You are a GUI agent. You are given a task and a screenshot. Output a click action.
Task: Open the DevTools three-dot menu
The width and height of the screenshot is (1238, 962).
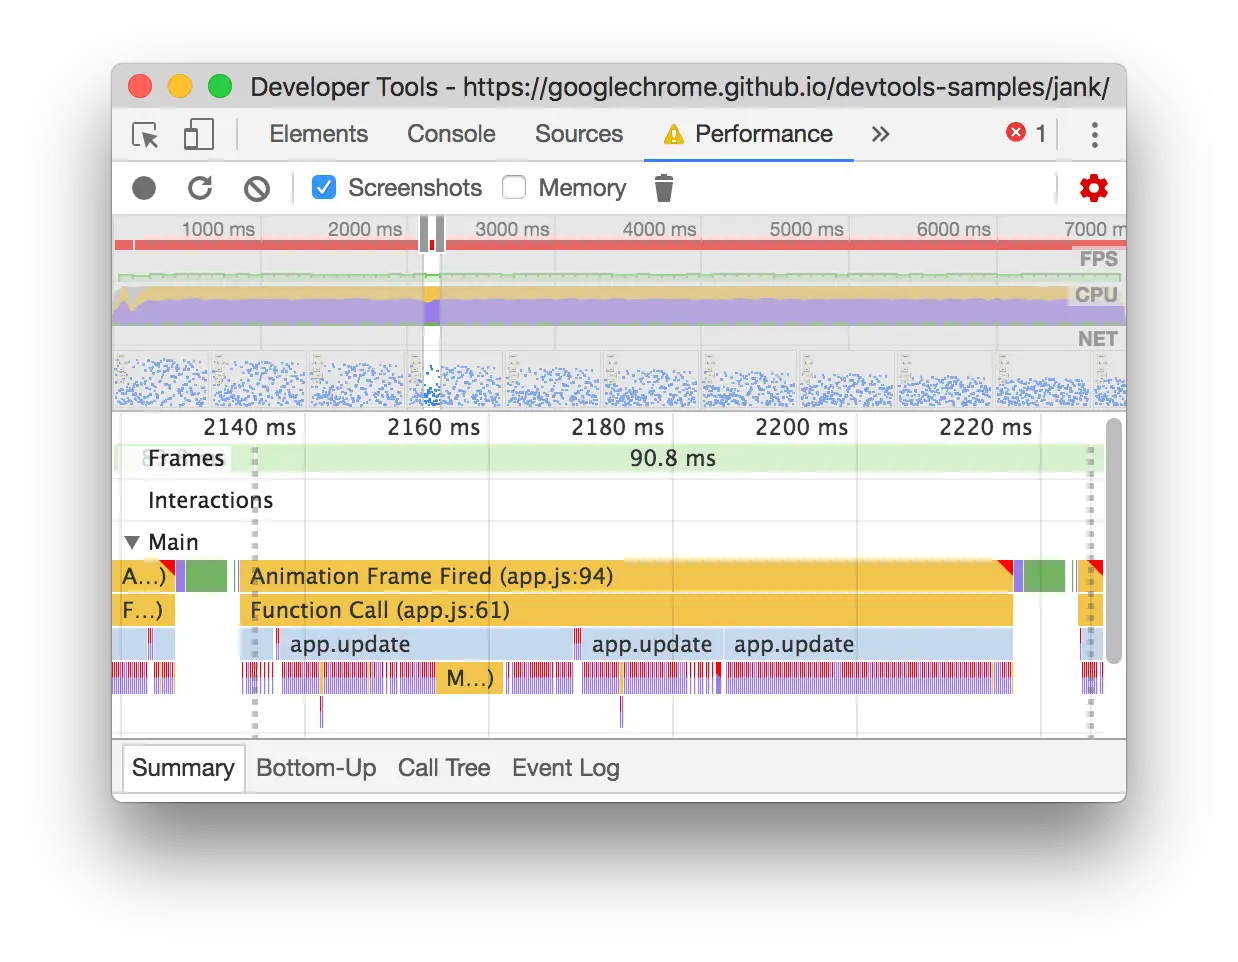(1095, 134)
